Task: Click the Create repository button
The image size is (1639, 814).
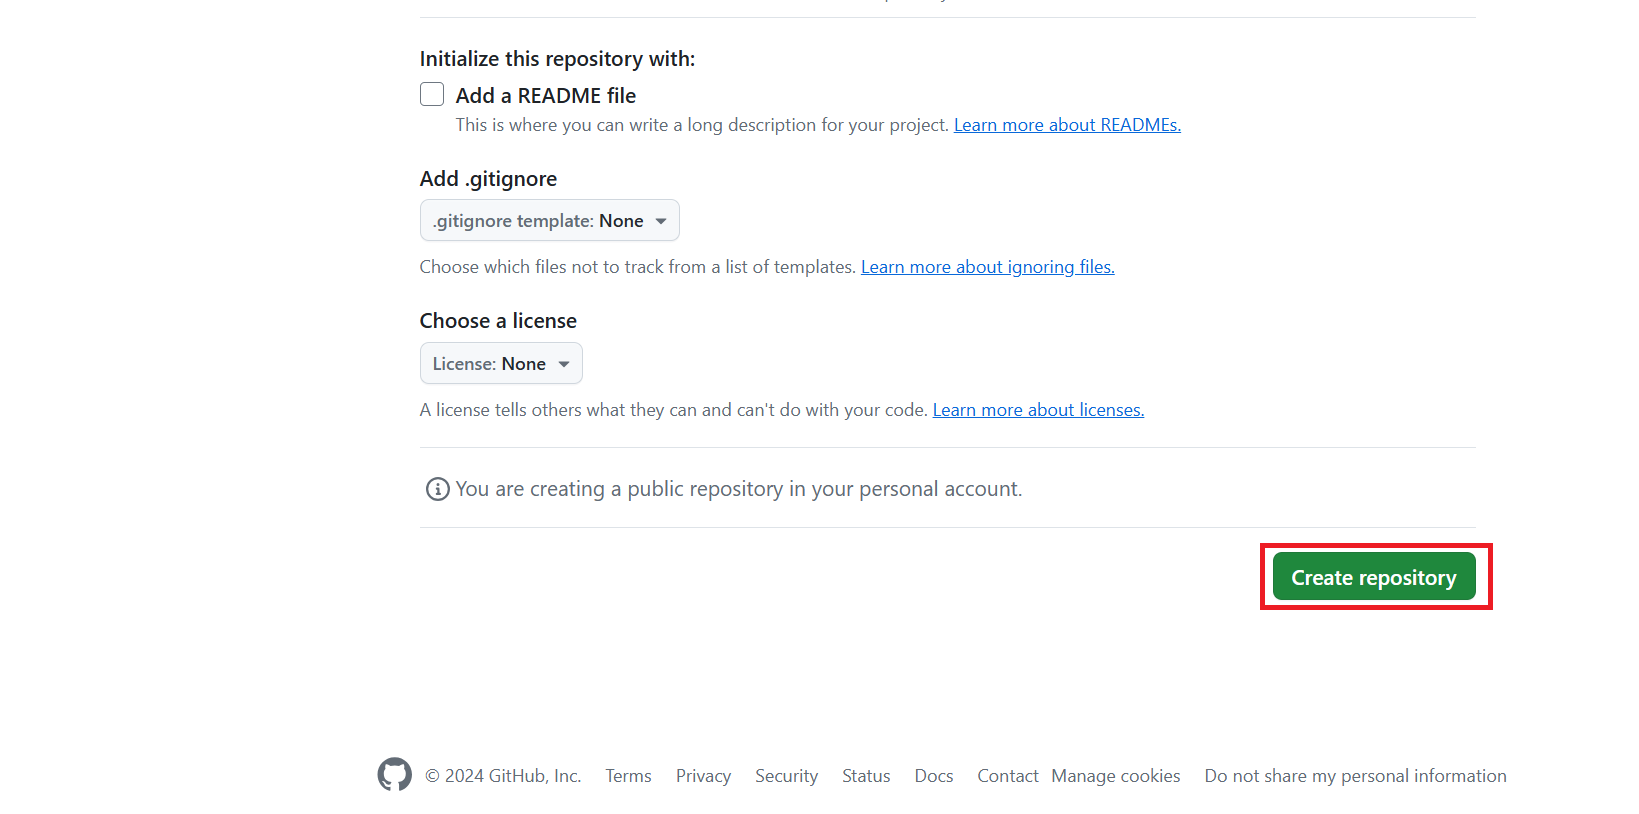Action: 1374,576
